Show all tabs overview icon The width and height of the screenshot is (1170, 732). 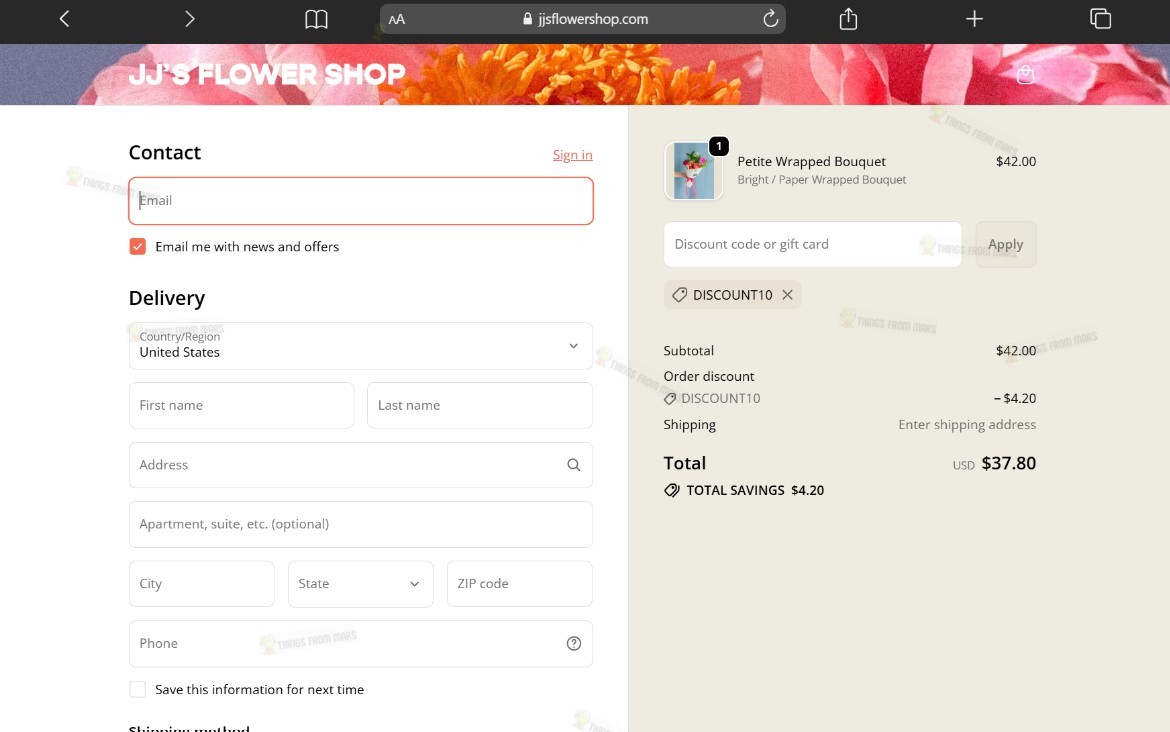1101,19
